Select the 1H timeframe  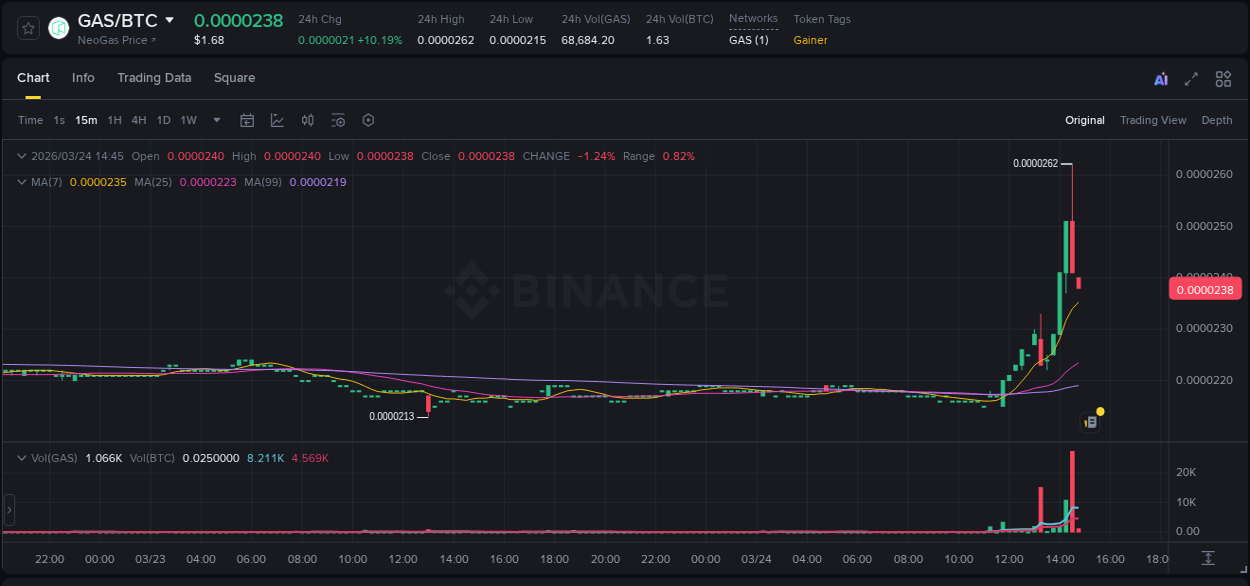114,120
